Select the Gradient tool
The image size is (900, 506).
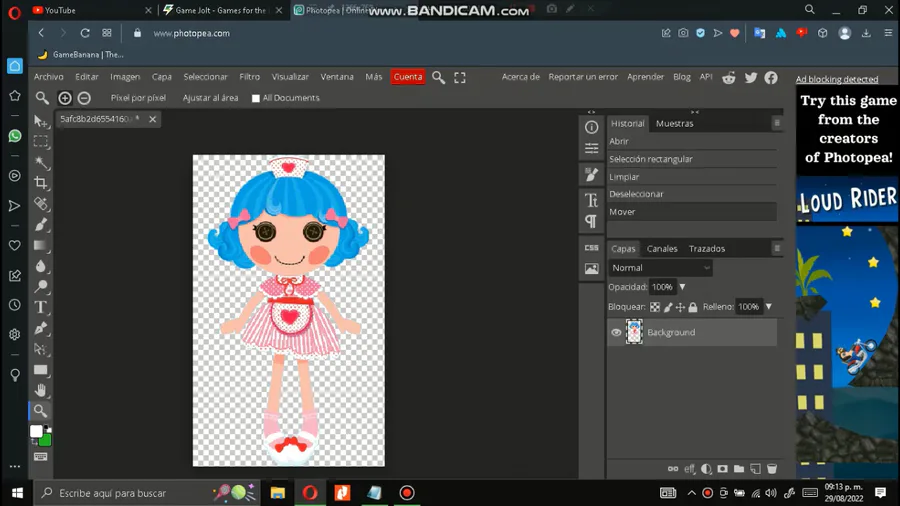point(40,245)
